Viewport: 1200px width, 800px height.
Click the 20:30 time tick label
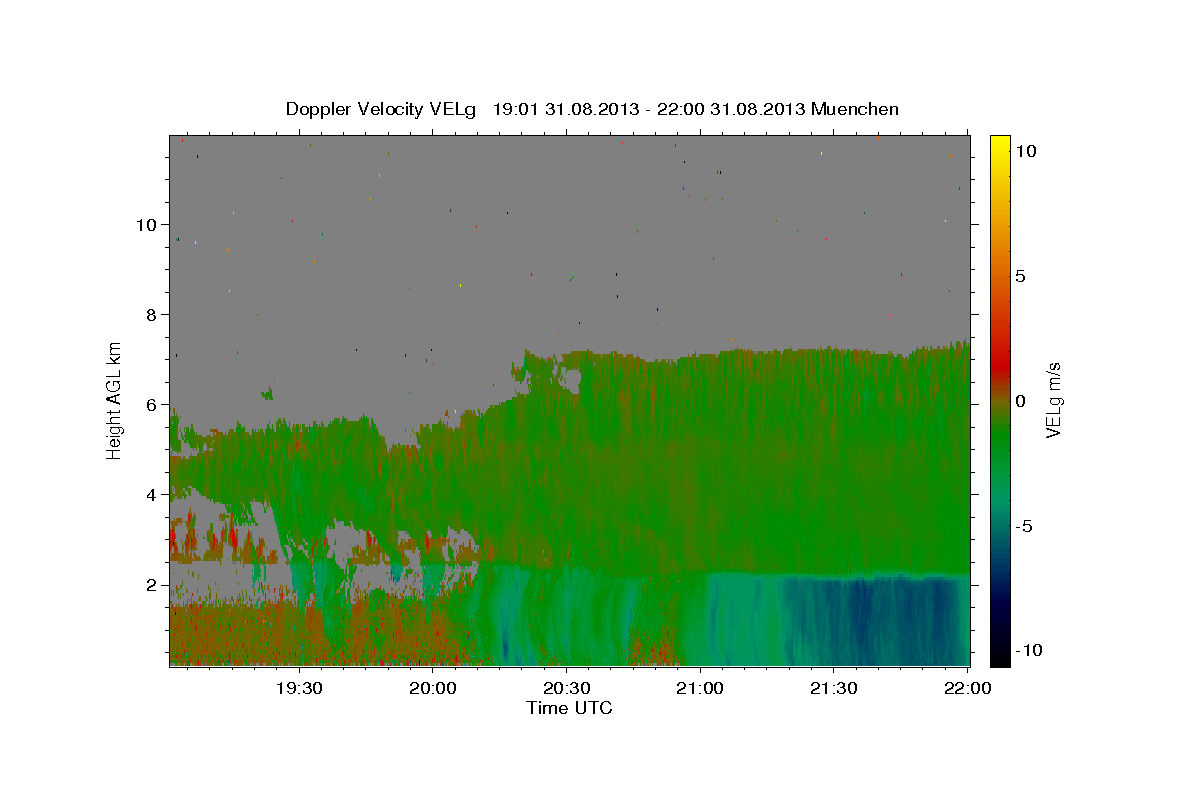[x=566, y=688]
